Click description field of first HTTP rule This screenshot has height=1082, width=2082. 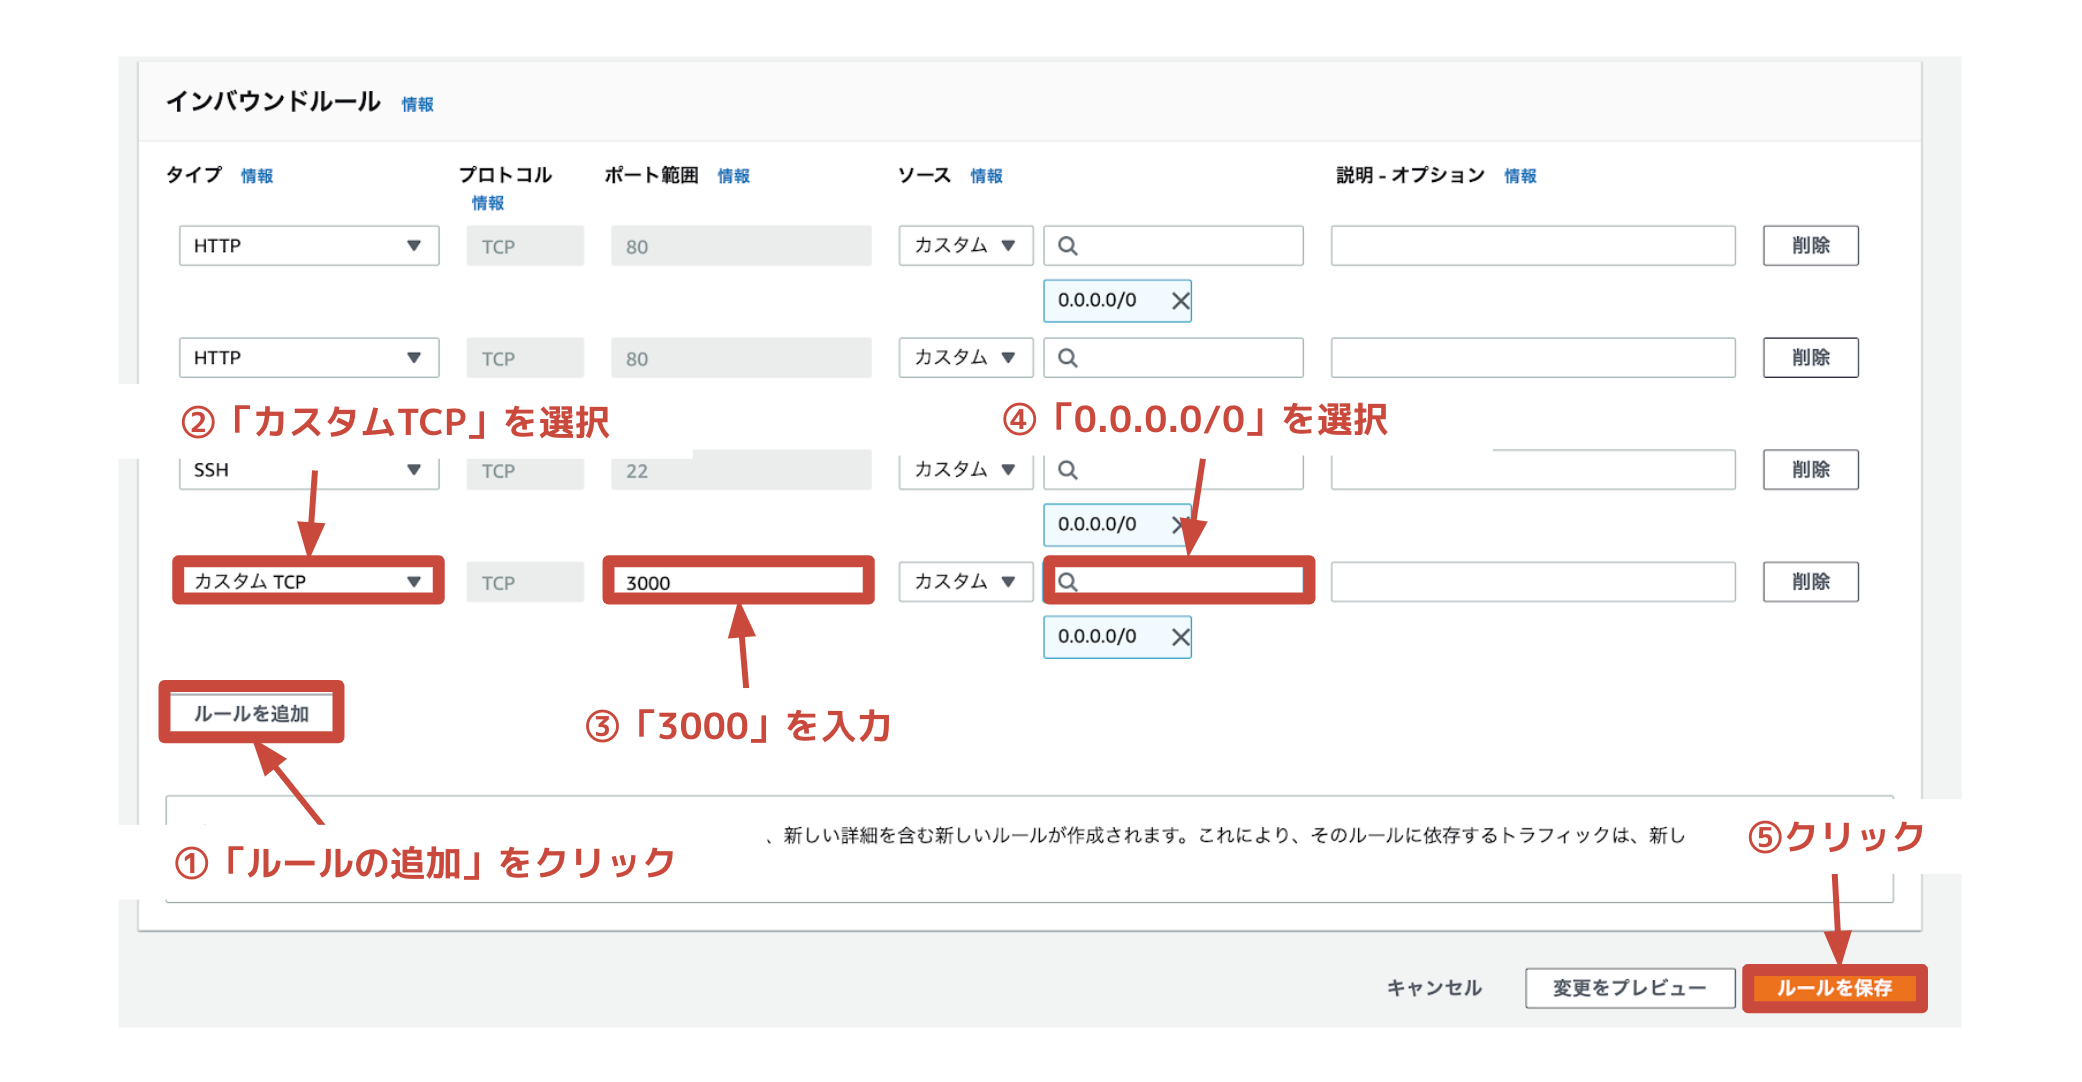tap(1532, 246)
